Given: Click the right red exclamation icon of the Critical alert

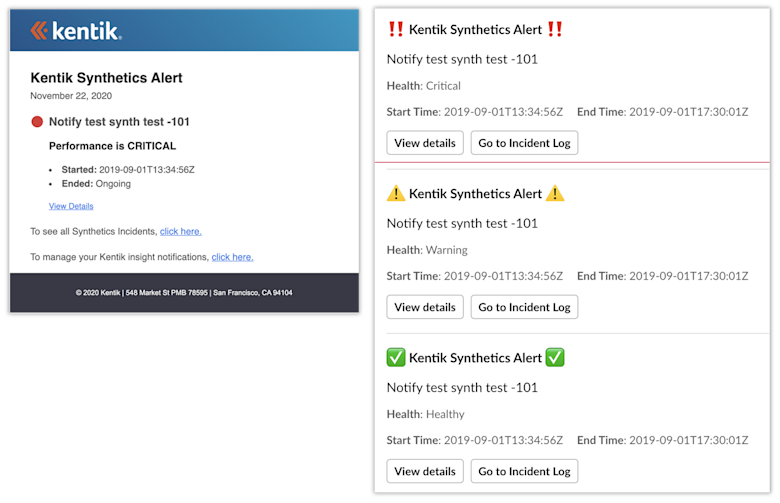Looking at the screenshot, I should (x=555, y=29).
